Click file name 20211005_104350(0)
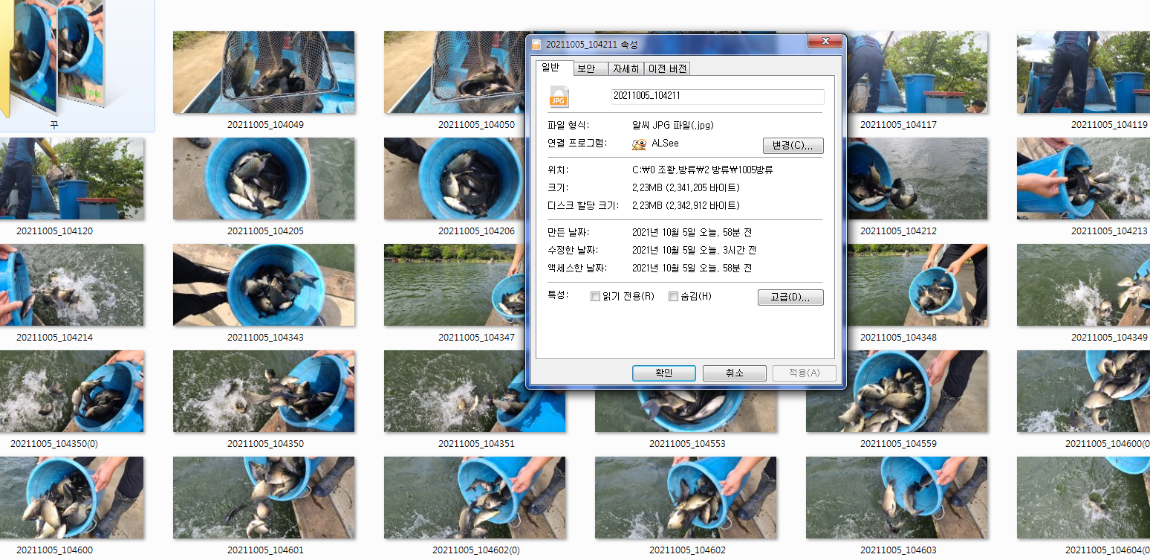The height and width of the screenshot is (560, 1150). pyautogui.click(x=54, y=443)
